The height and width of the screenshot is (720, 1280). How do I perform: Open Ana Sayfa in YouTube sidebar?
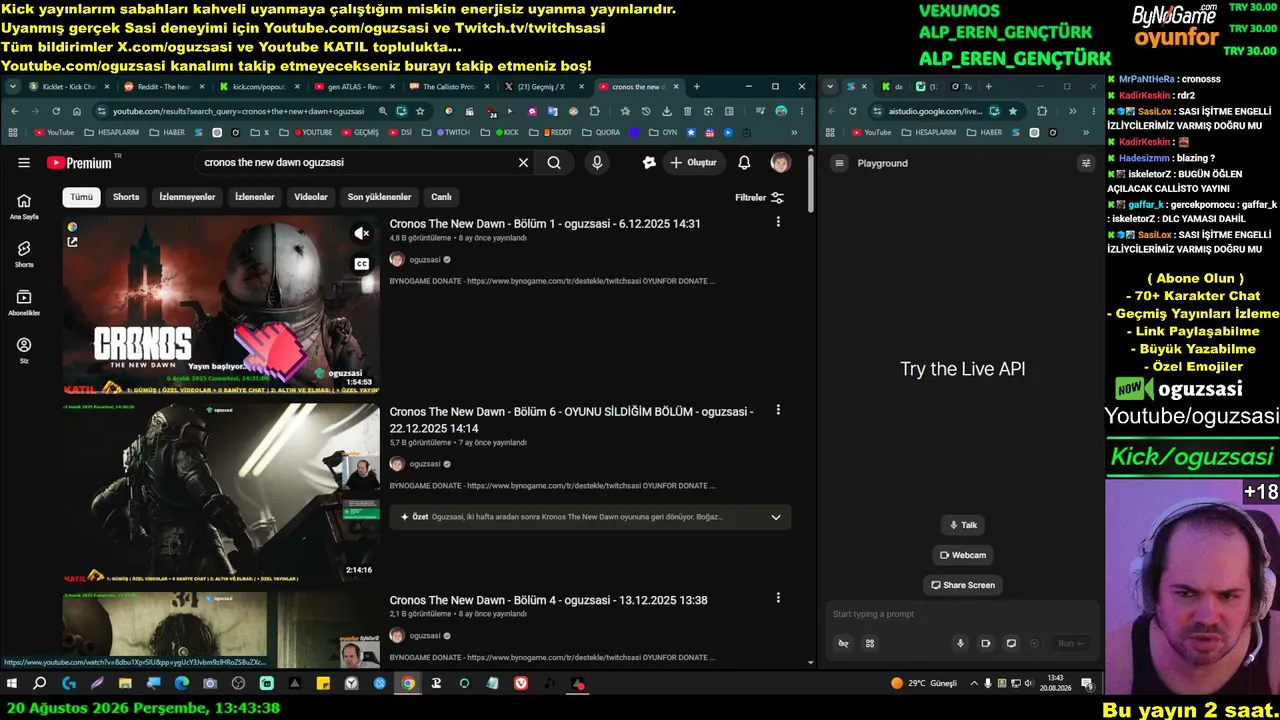24,206
